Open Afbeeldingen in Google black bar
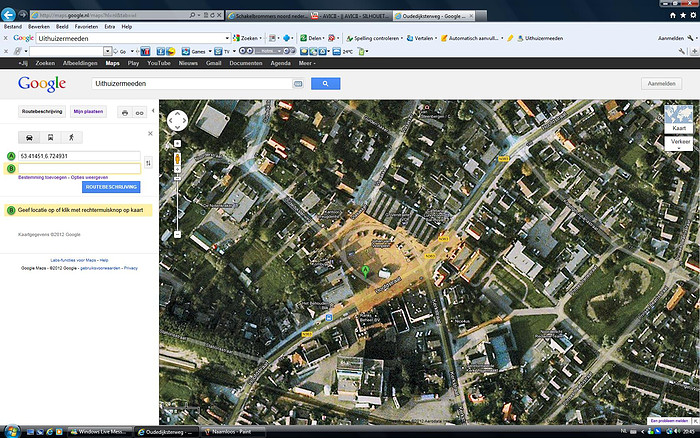 click(80, 63)
